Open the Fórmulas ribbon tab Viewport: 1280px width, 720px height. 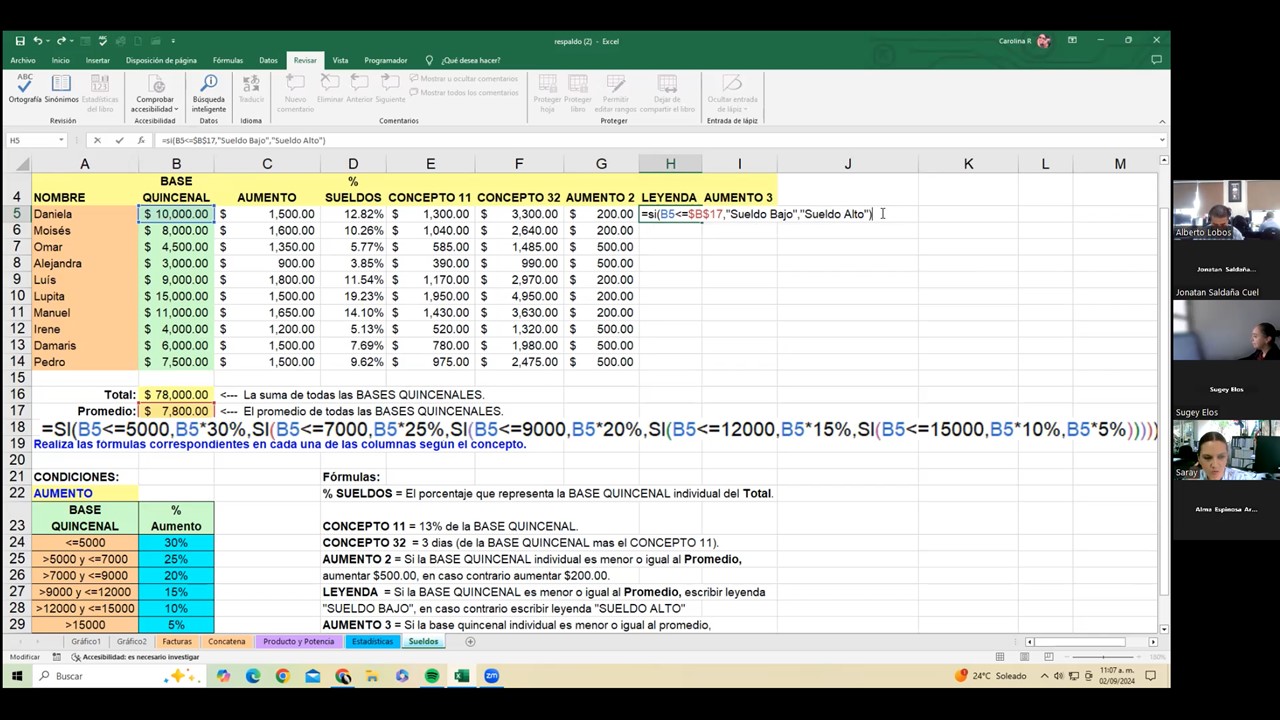(228, 60)
